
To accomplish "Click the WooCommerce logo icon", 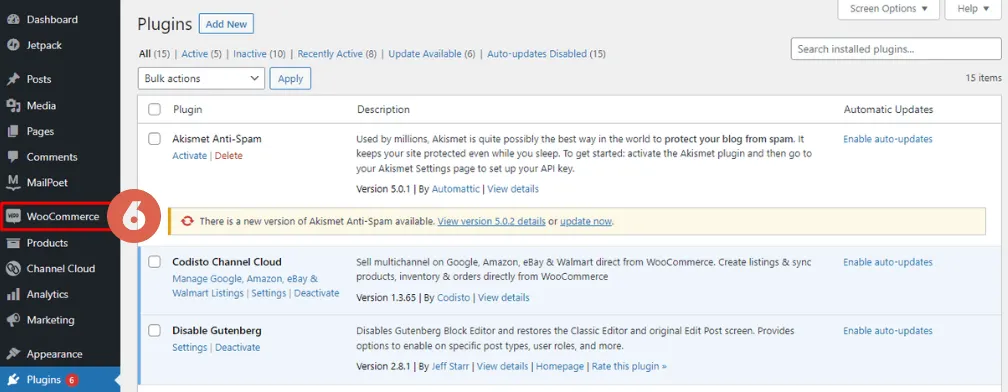I will tap(13, 217).
